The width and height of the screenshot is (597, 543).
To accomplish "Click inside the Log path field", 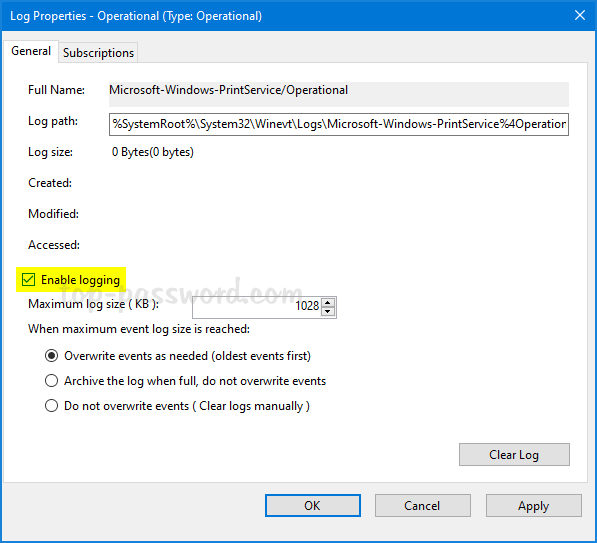I will click(339, 124).
